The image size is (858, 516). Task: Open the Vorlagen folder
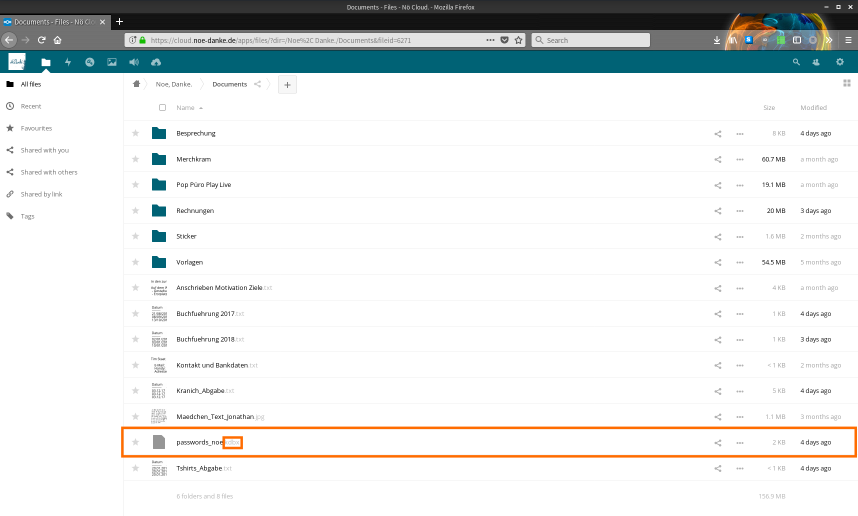[190, 262]
